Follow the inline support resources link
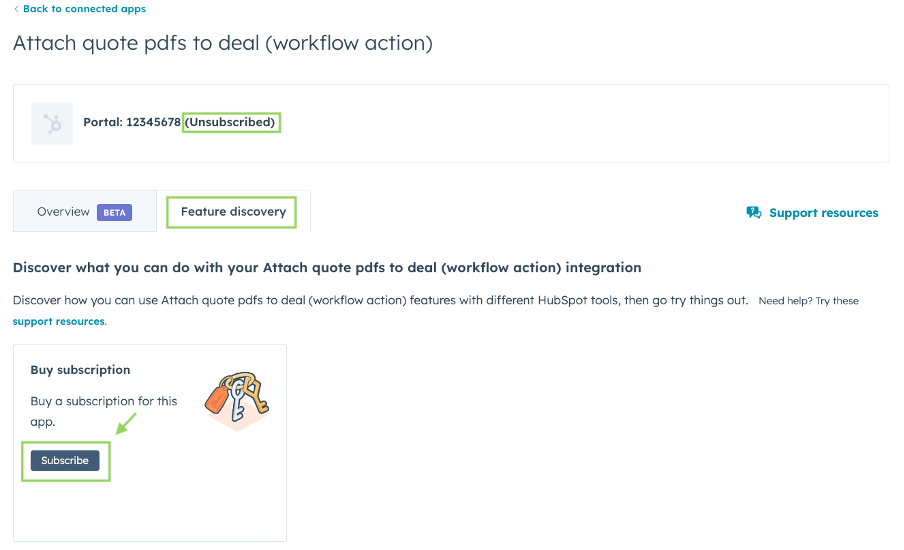 (58, 321)
